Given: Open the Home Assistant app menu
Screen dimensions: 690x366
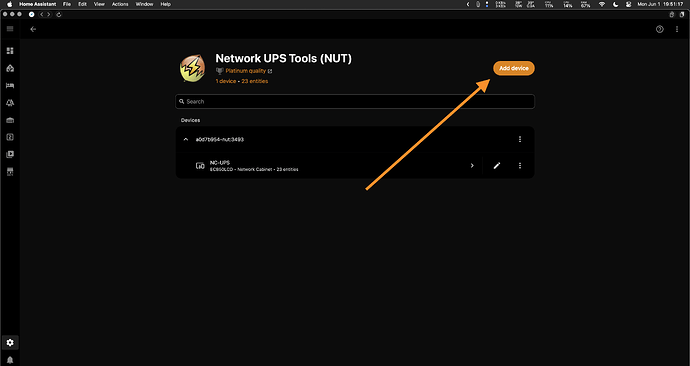Looking at the screenshot, I should (x=37, y=4).
